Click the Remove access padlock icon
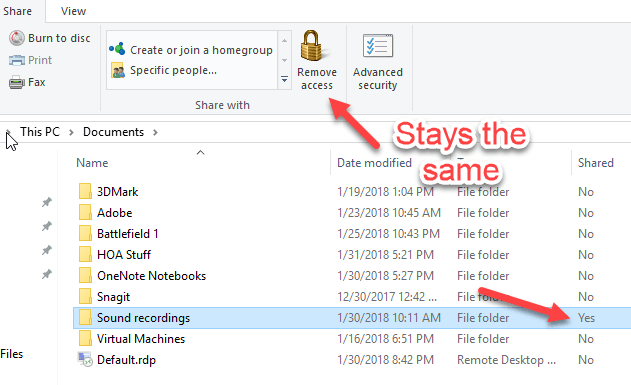Image resolution: width=631 pixels, height=385 pixels. tap(313, 45)
